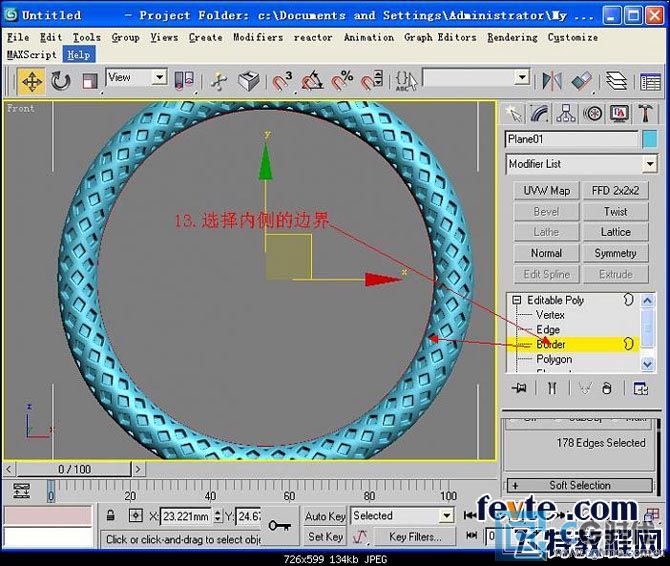Click the Mirror tool icon
The image size is (670, 566).
click(x=552, y=81)
